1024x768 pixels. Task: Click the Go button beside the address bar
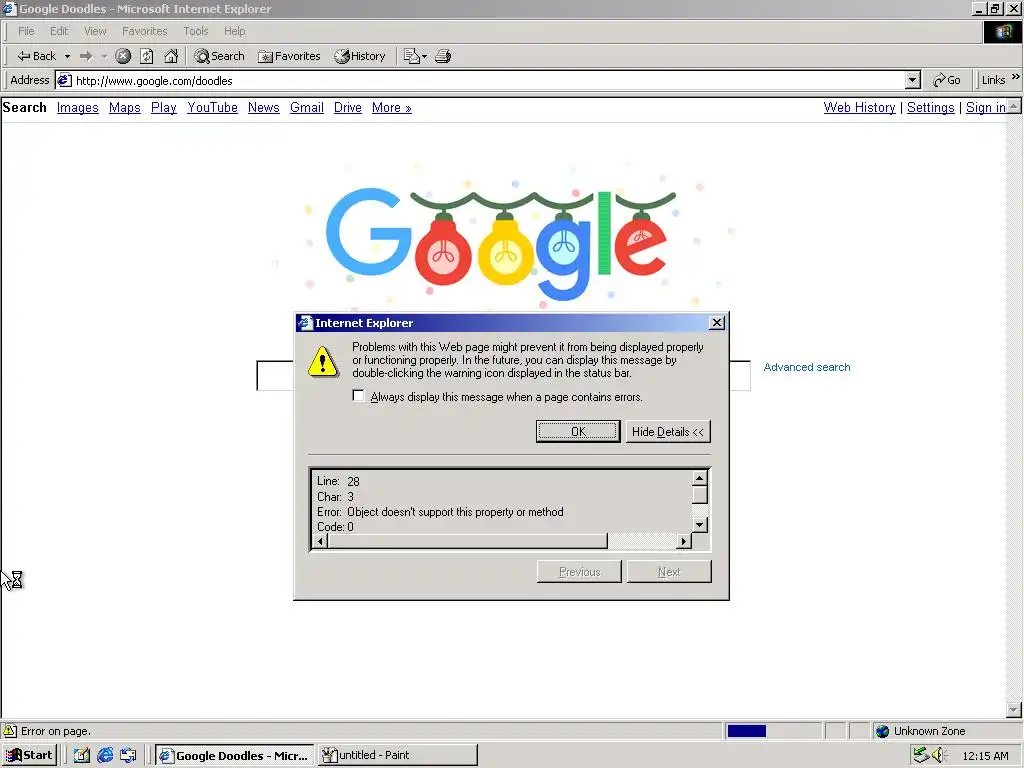click(947, 80)
